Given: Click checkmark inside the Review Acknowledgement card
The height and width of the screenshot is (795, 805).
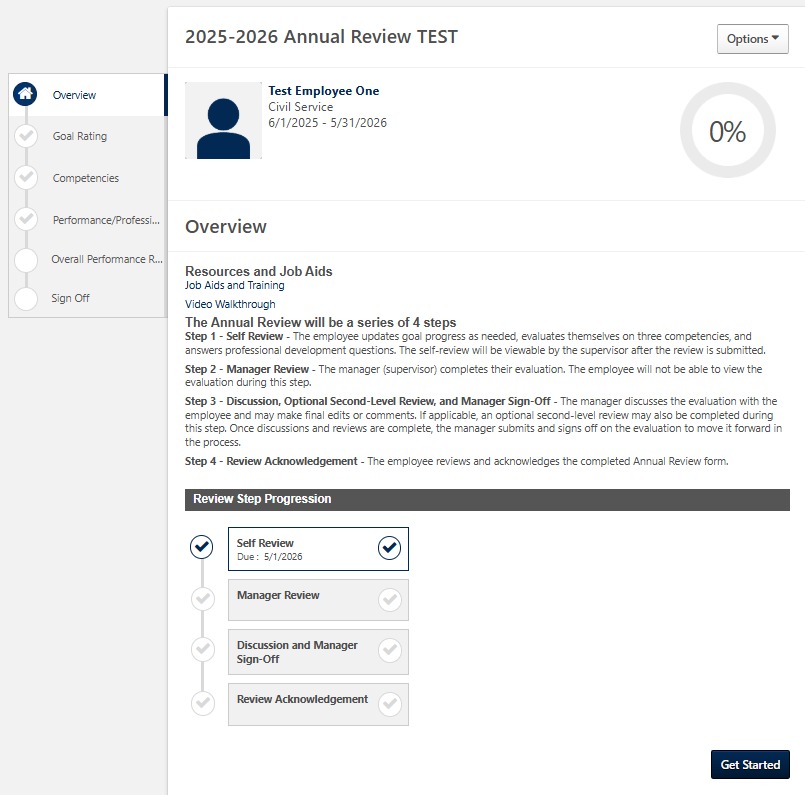Looking at the screenshot, I should (x=390, y=704).
